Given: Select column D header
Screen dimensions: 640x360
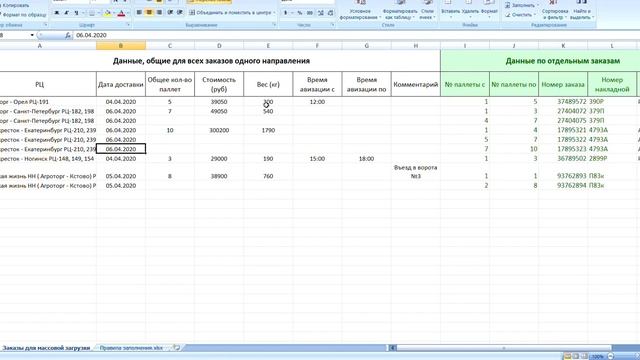Looking at the screenshot, I should pyautogui.click(x=219, y=46).
